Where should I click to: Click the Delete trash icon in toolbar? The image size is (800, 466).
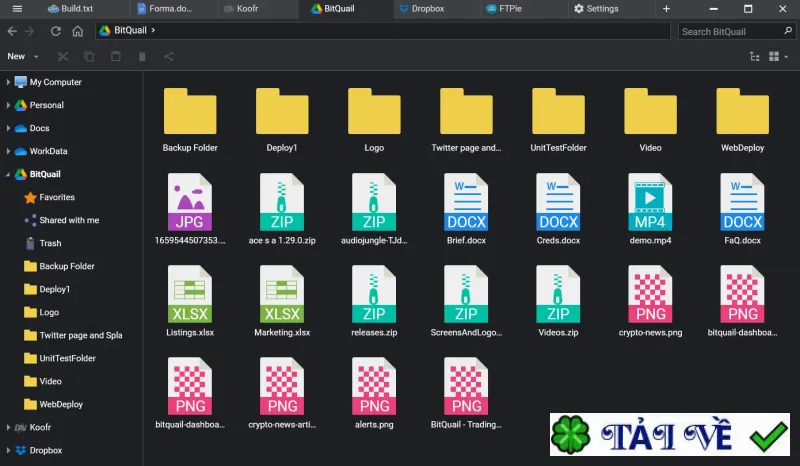142,57
